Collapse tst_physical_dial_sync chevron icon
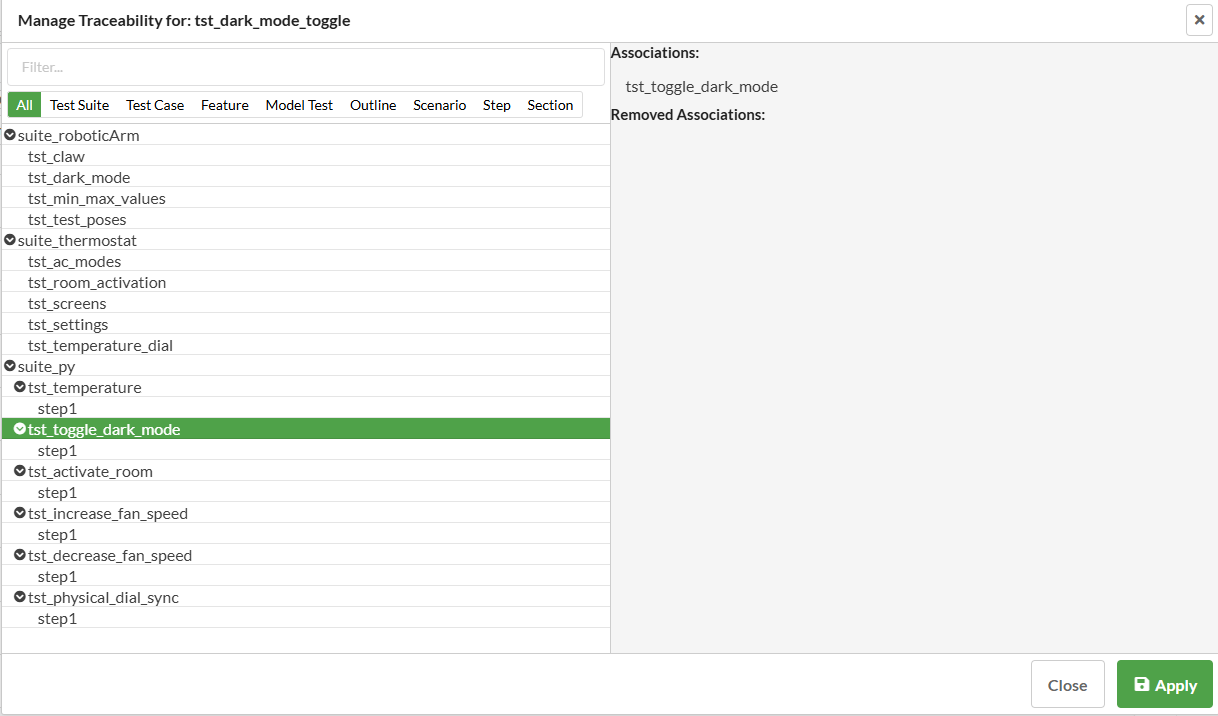Image resolution: width=1218 pixels, height=716 pixels. point(20,597)
